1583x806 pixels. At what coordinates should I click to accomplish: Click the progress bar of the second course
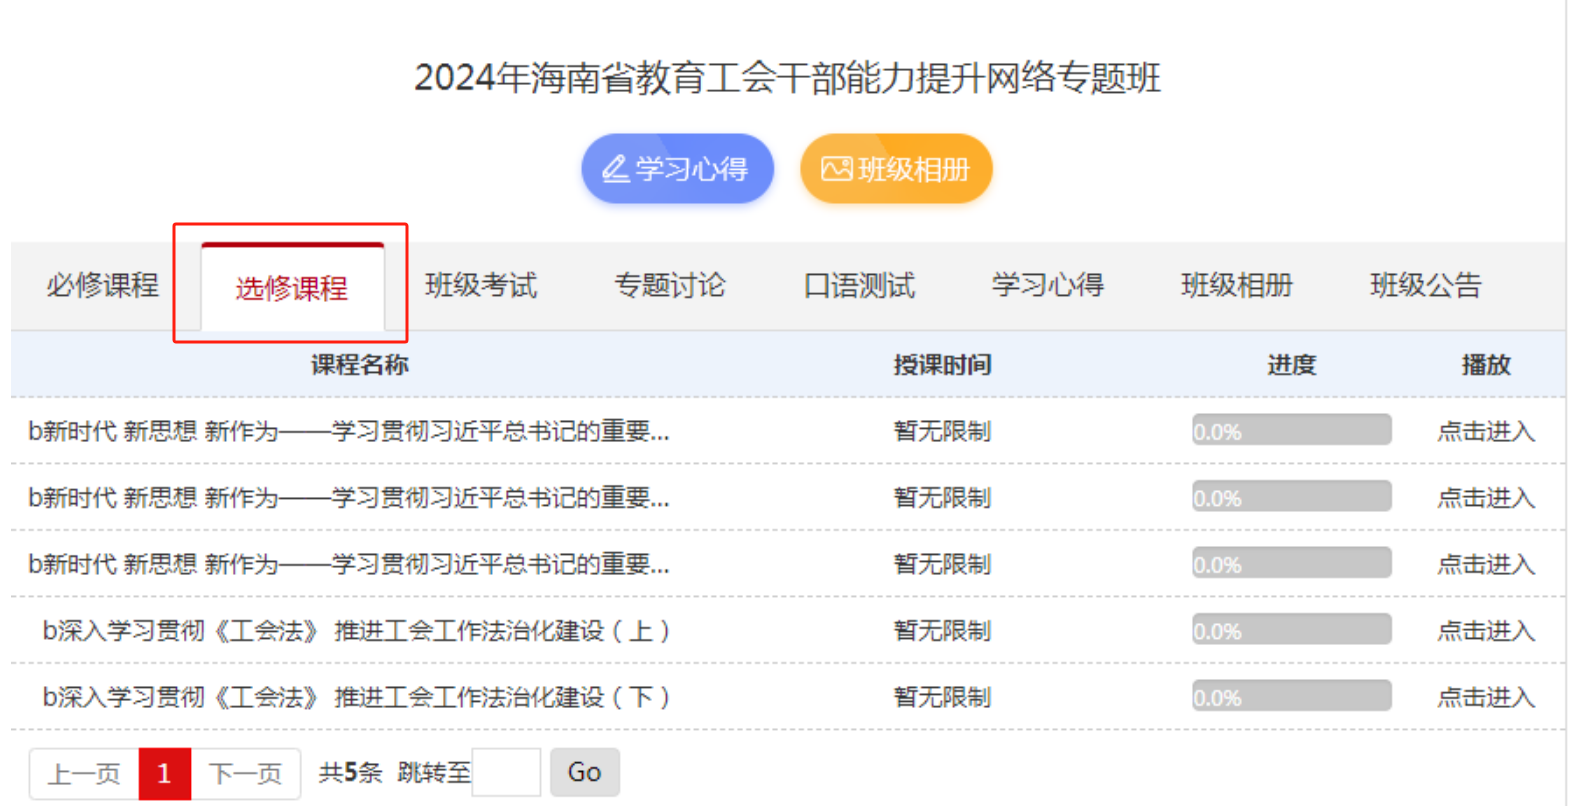coord(1291,497)
